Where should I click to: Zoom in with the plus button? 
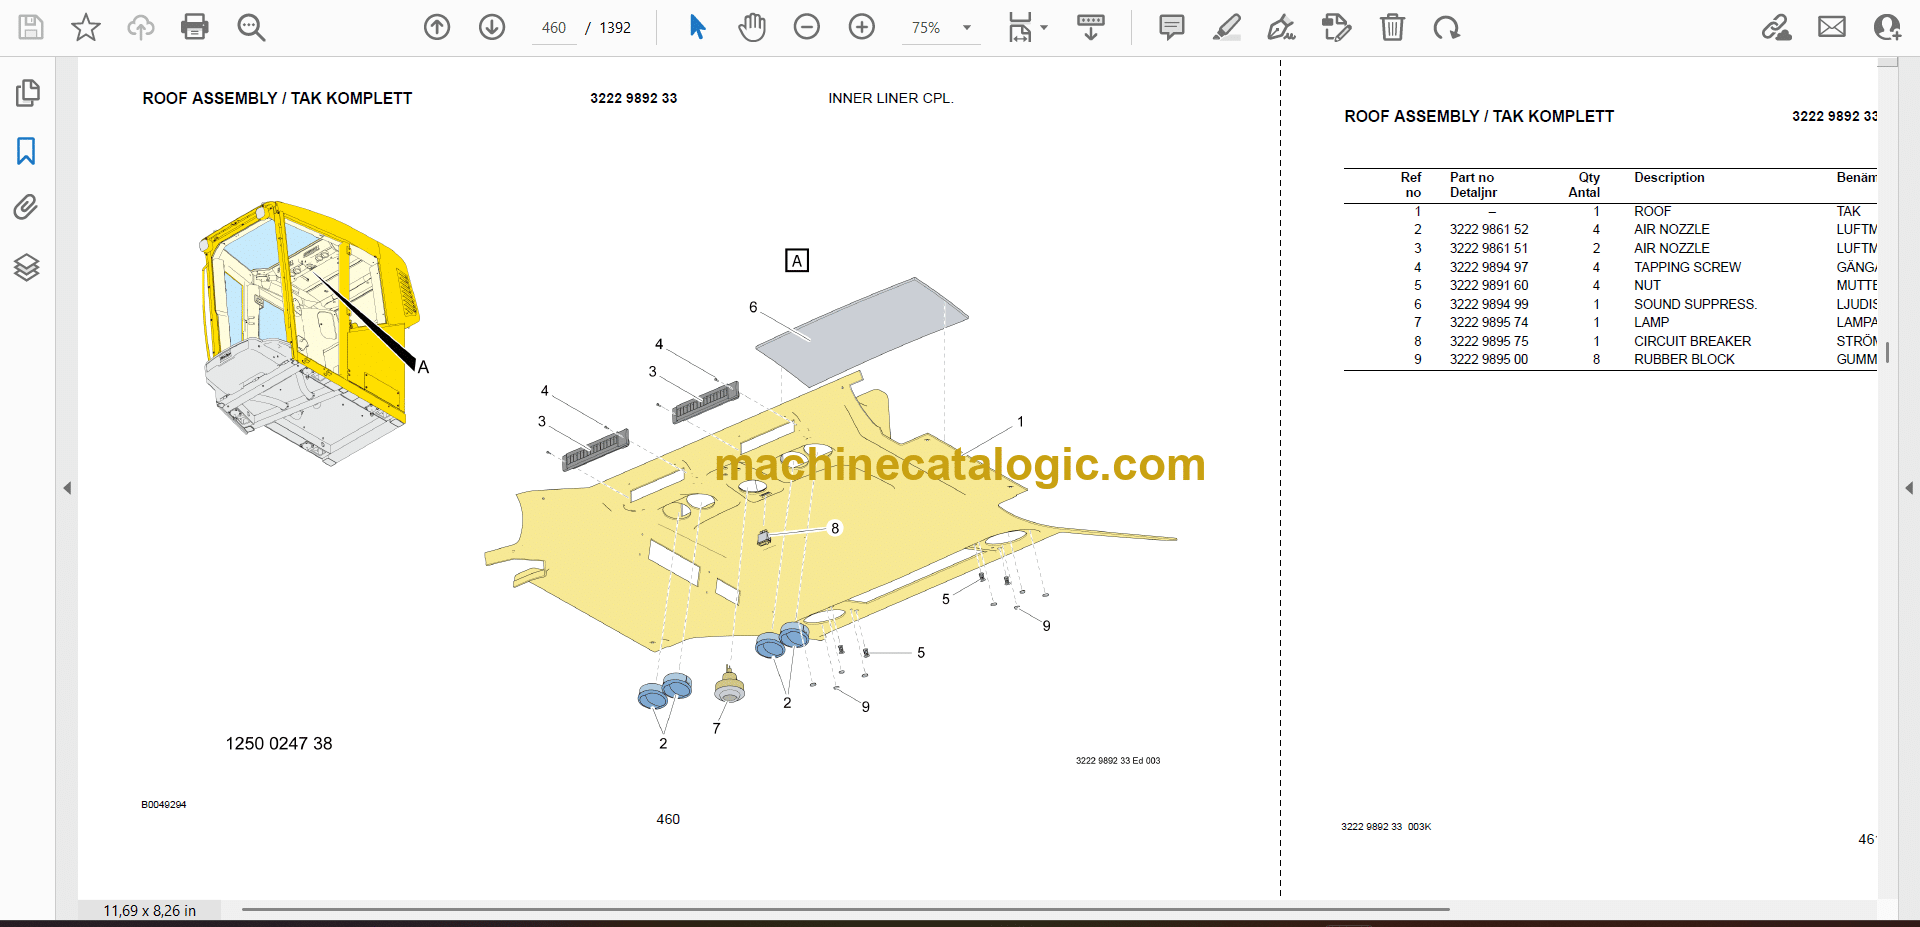(x=862, y=27)
